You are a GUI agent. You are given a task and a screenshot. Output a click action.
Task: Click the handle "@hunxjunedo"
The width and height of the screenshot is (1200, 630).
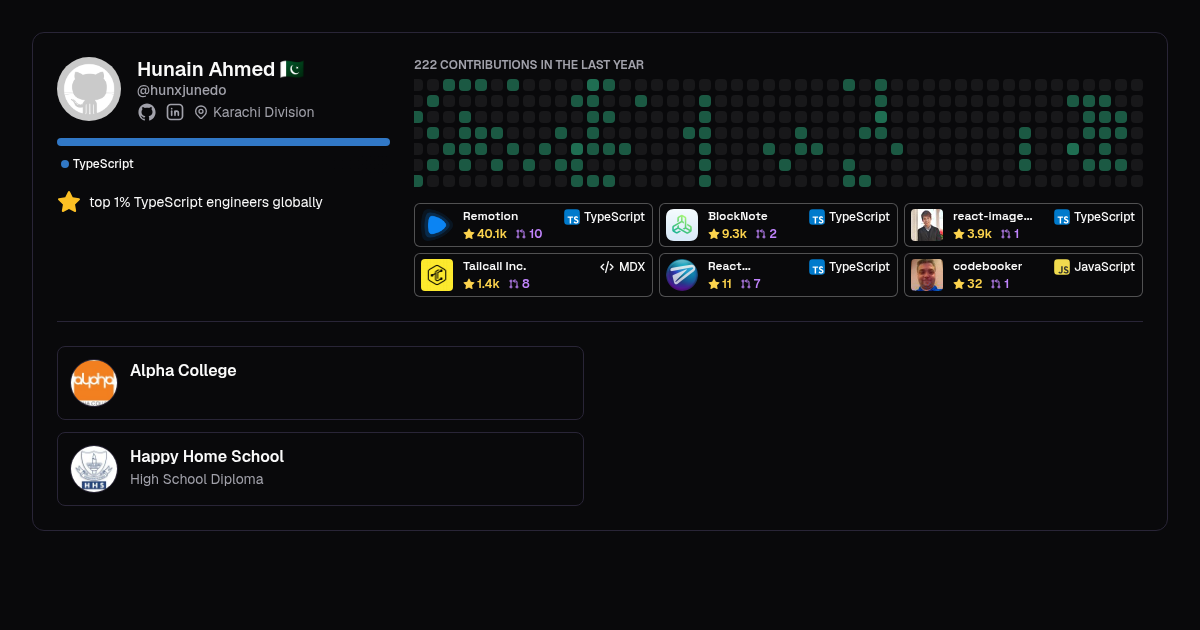(x=182, y=90)
